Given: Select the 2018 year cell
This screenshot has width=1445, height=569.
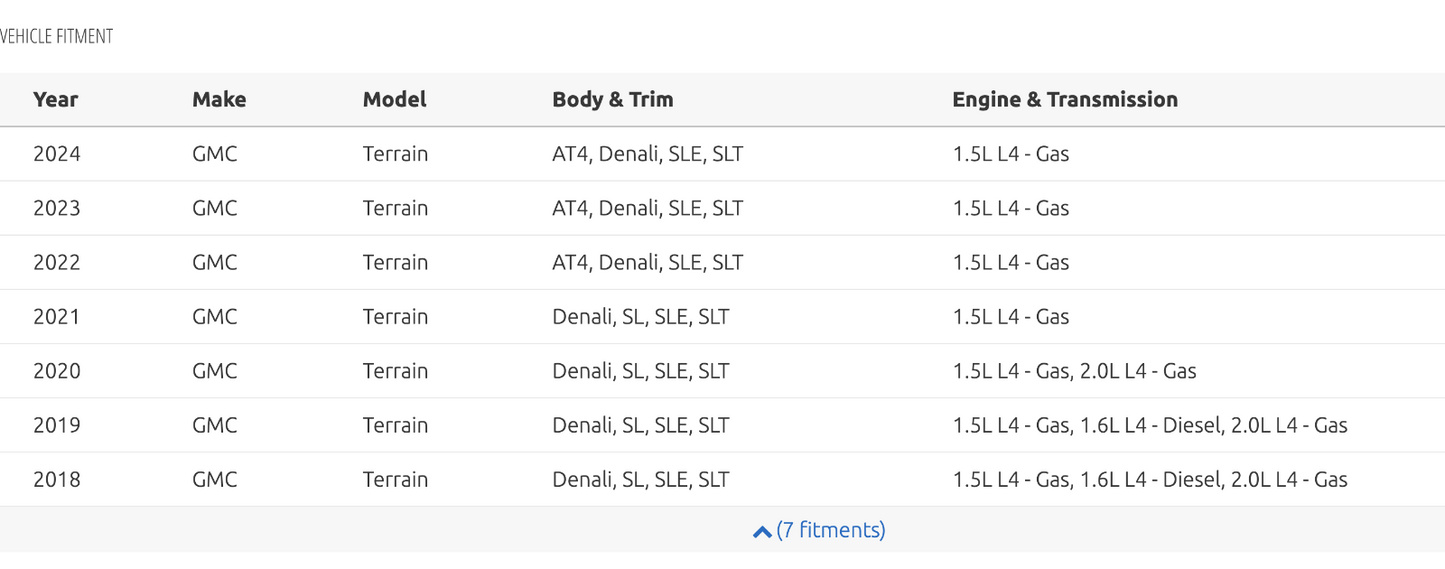Looking at the screenshot, I should pyautogui.click(x=57, y=479).
